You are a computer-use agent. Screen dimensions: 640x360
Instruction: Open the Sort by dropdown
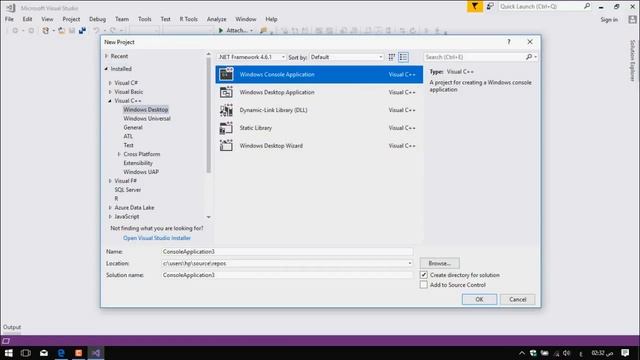pyautogui.click(x=346, y=57)
